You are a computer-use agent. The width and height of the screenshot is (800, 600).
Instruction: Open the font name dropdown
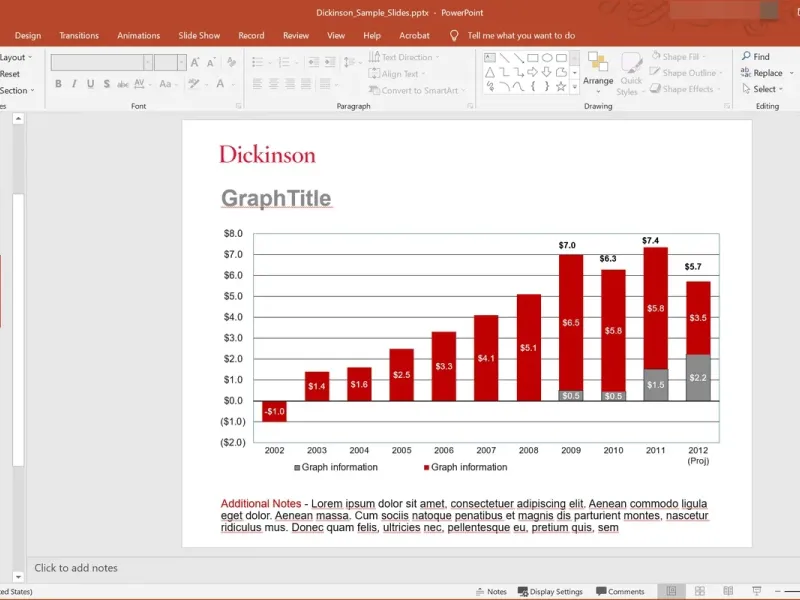point(147,62)
